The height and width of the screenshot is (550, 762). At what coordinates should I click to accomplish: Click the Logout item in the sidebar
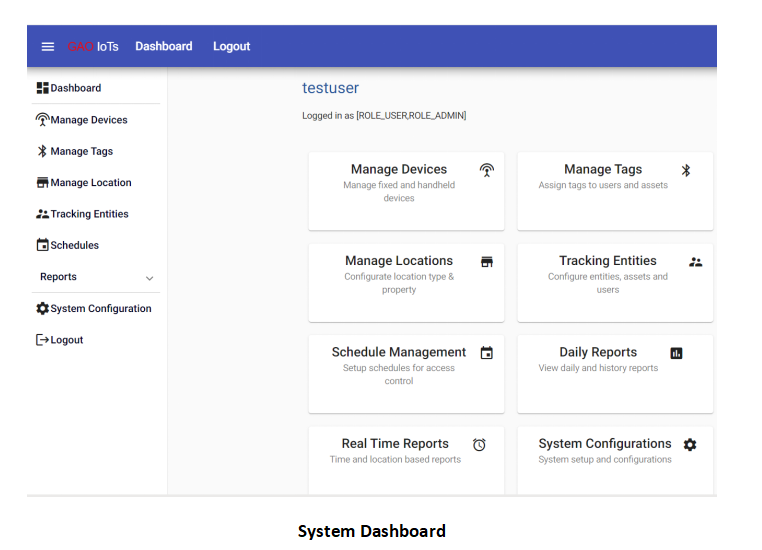pos(66,340)
